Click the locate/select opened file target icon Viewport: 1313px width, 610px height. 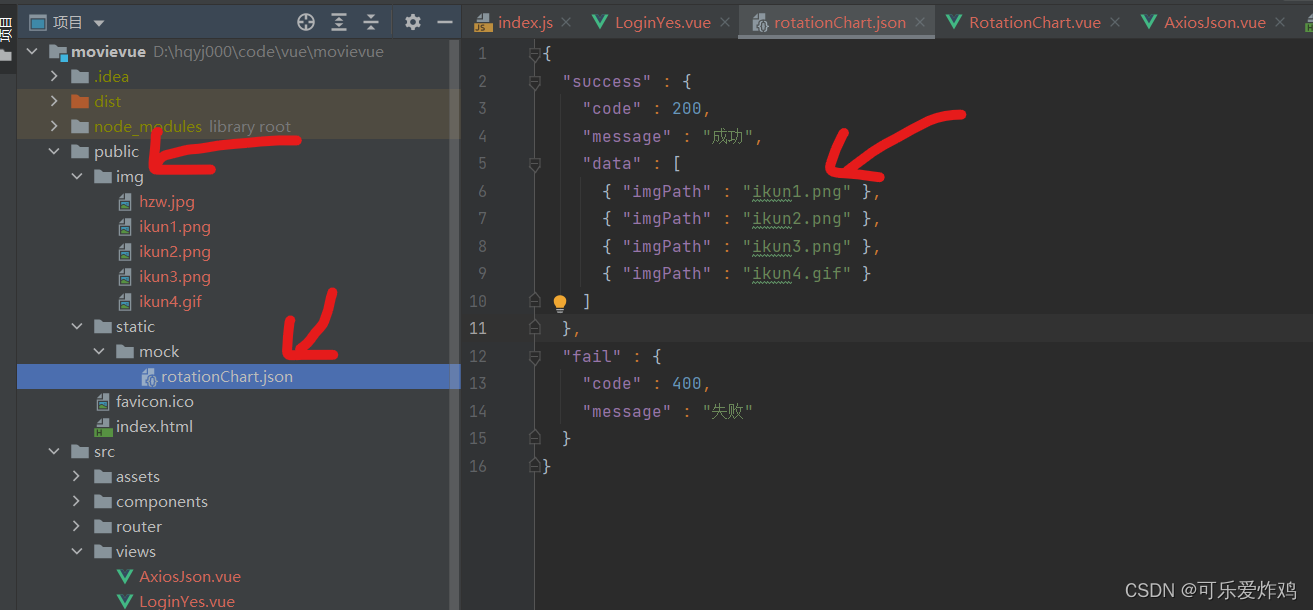tap(306, 22)
